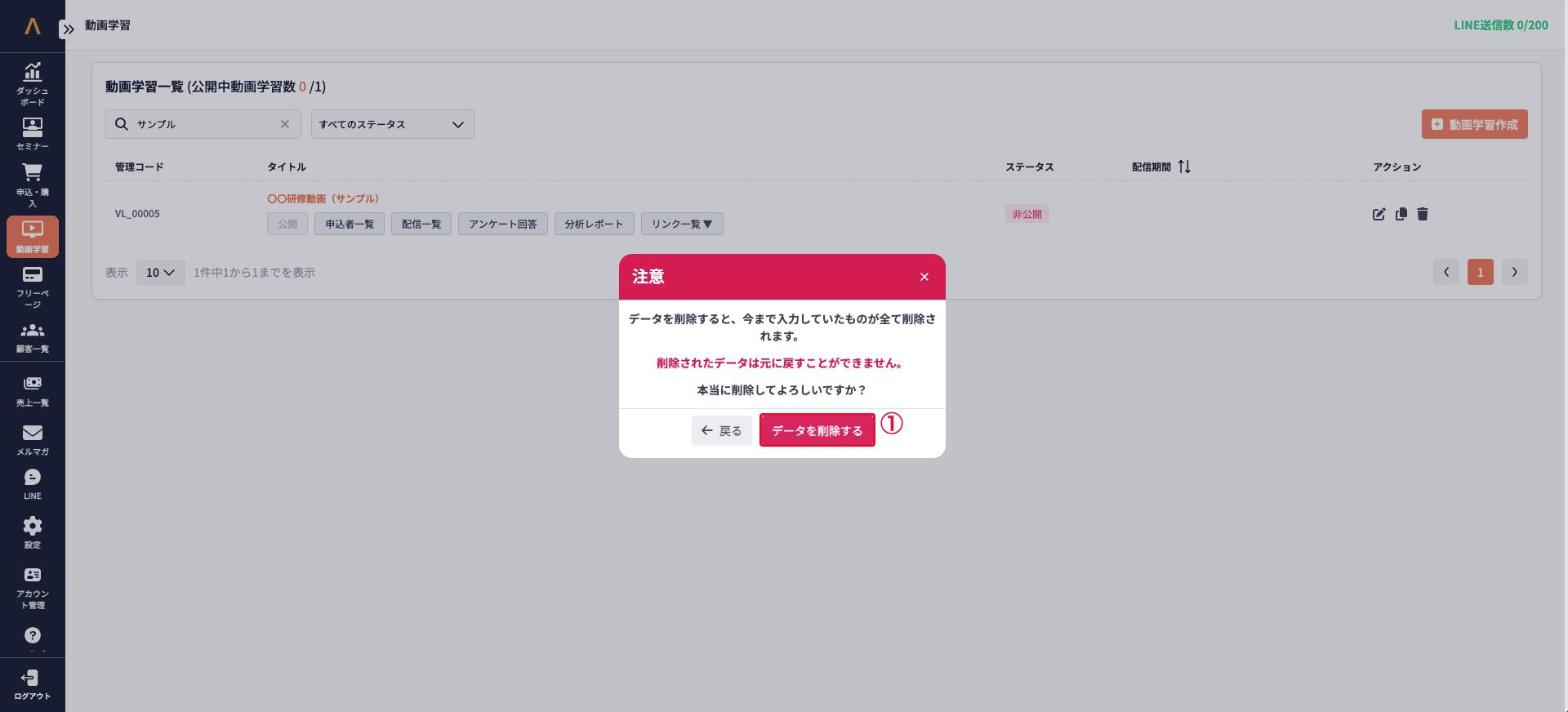The width and height of the screenshot is (1568, 712).
Task: Select 動画学習 sidebar item
Action: [32, 236]
